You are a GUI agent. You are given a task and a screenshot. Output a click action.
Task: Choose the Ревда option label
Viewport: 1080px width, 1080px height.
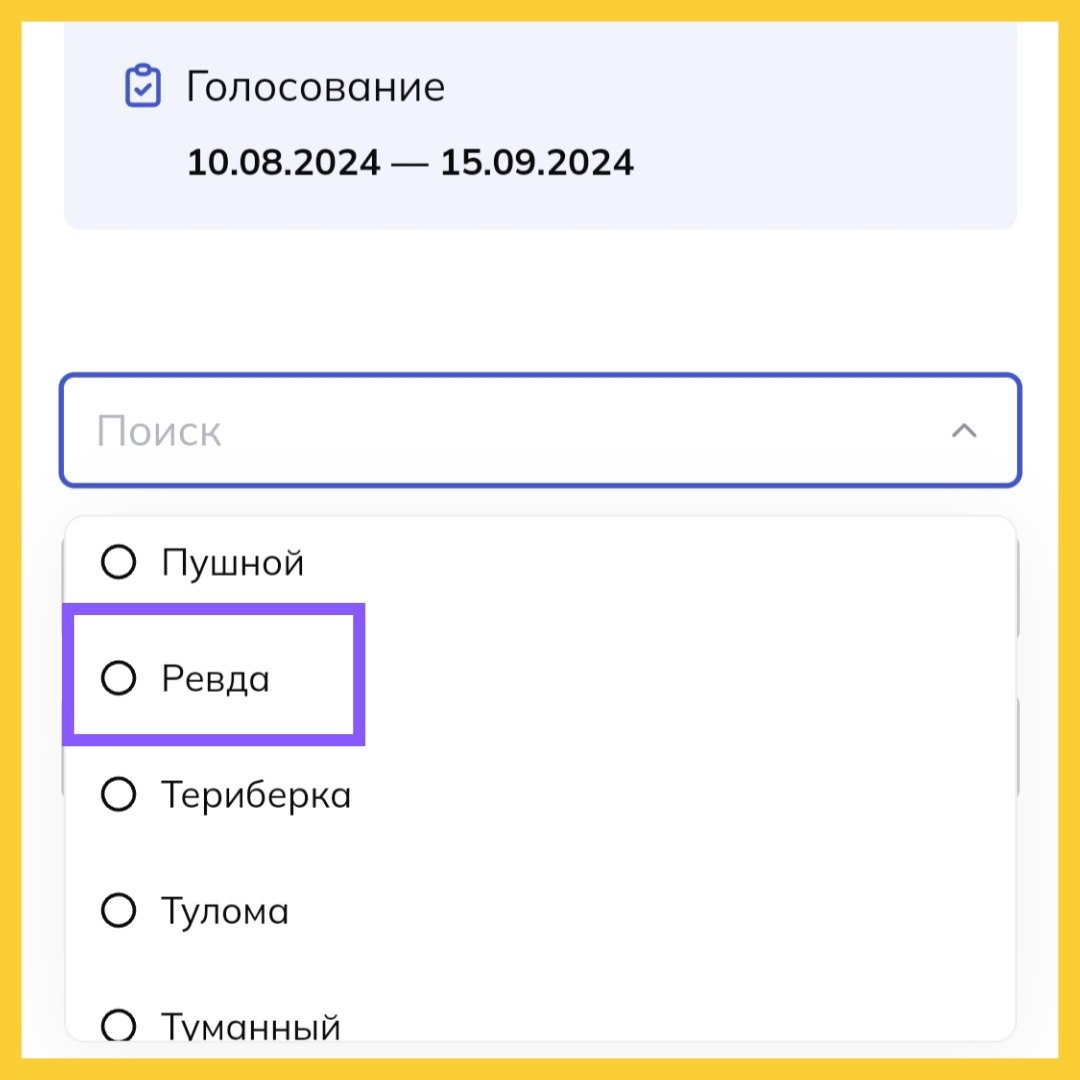(x=216, y=679)
